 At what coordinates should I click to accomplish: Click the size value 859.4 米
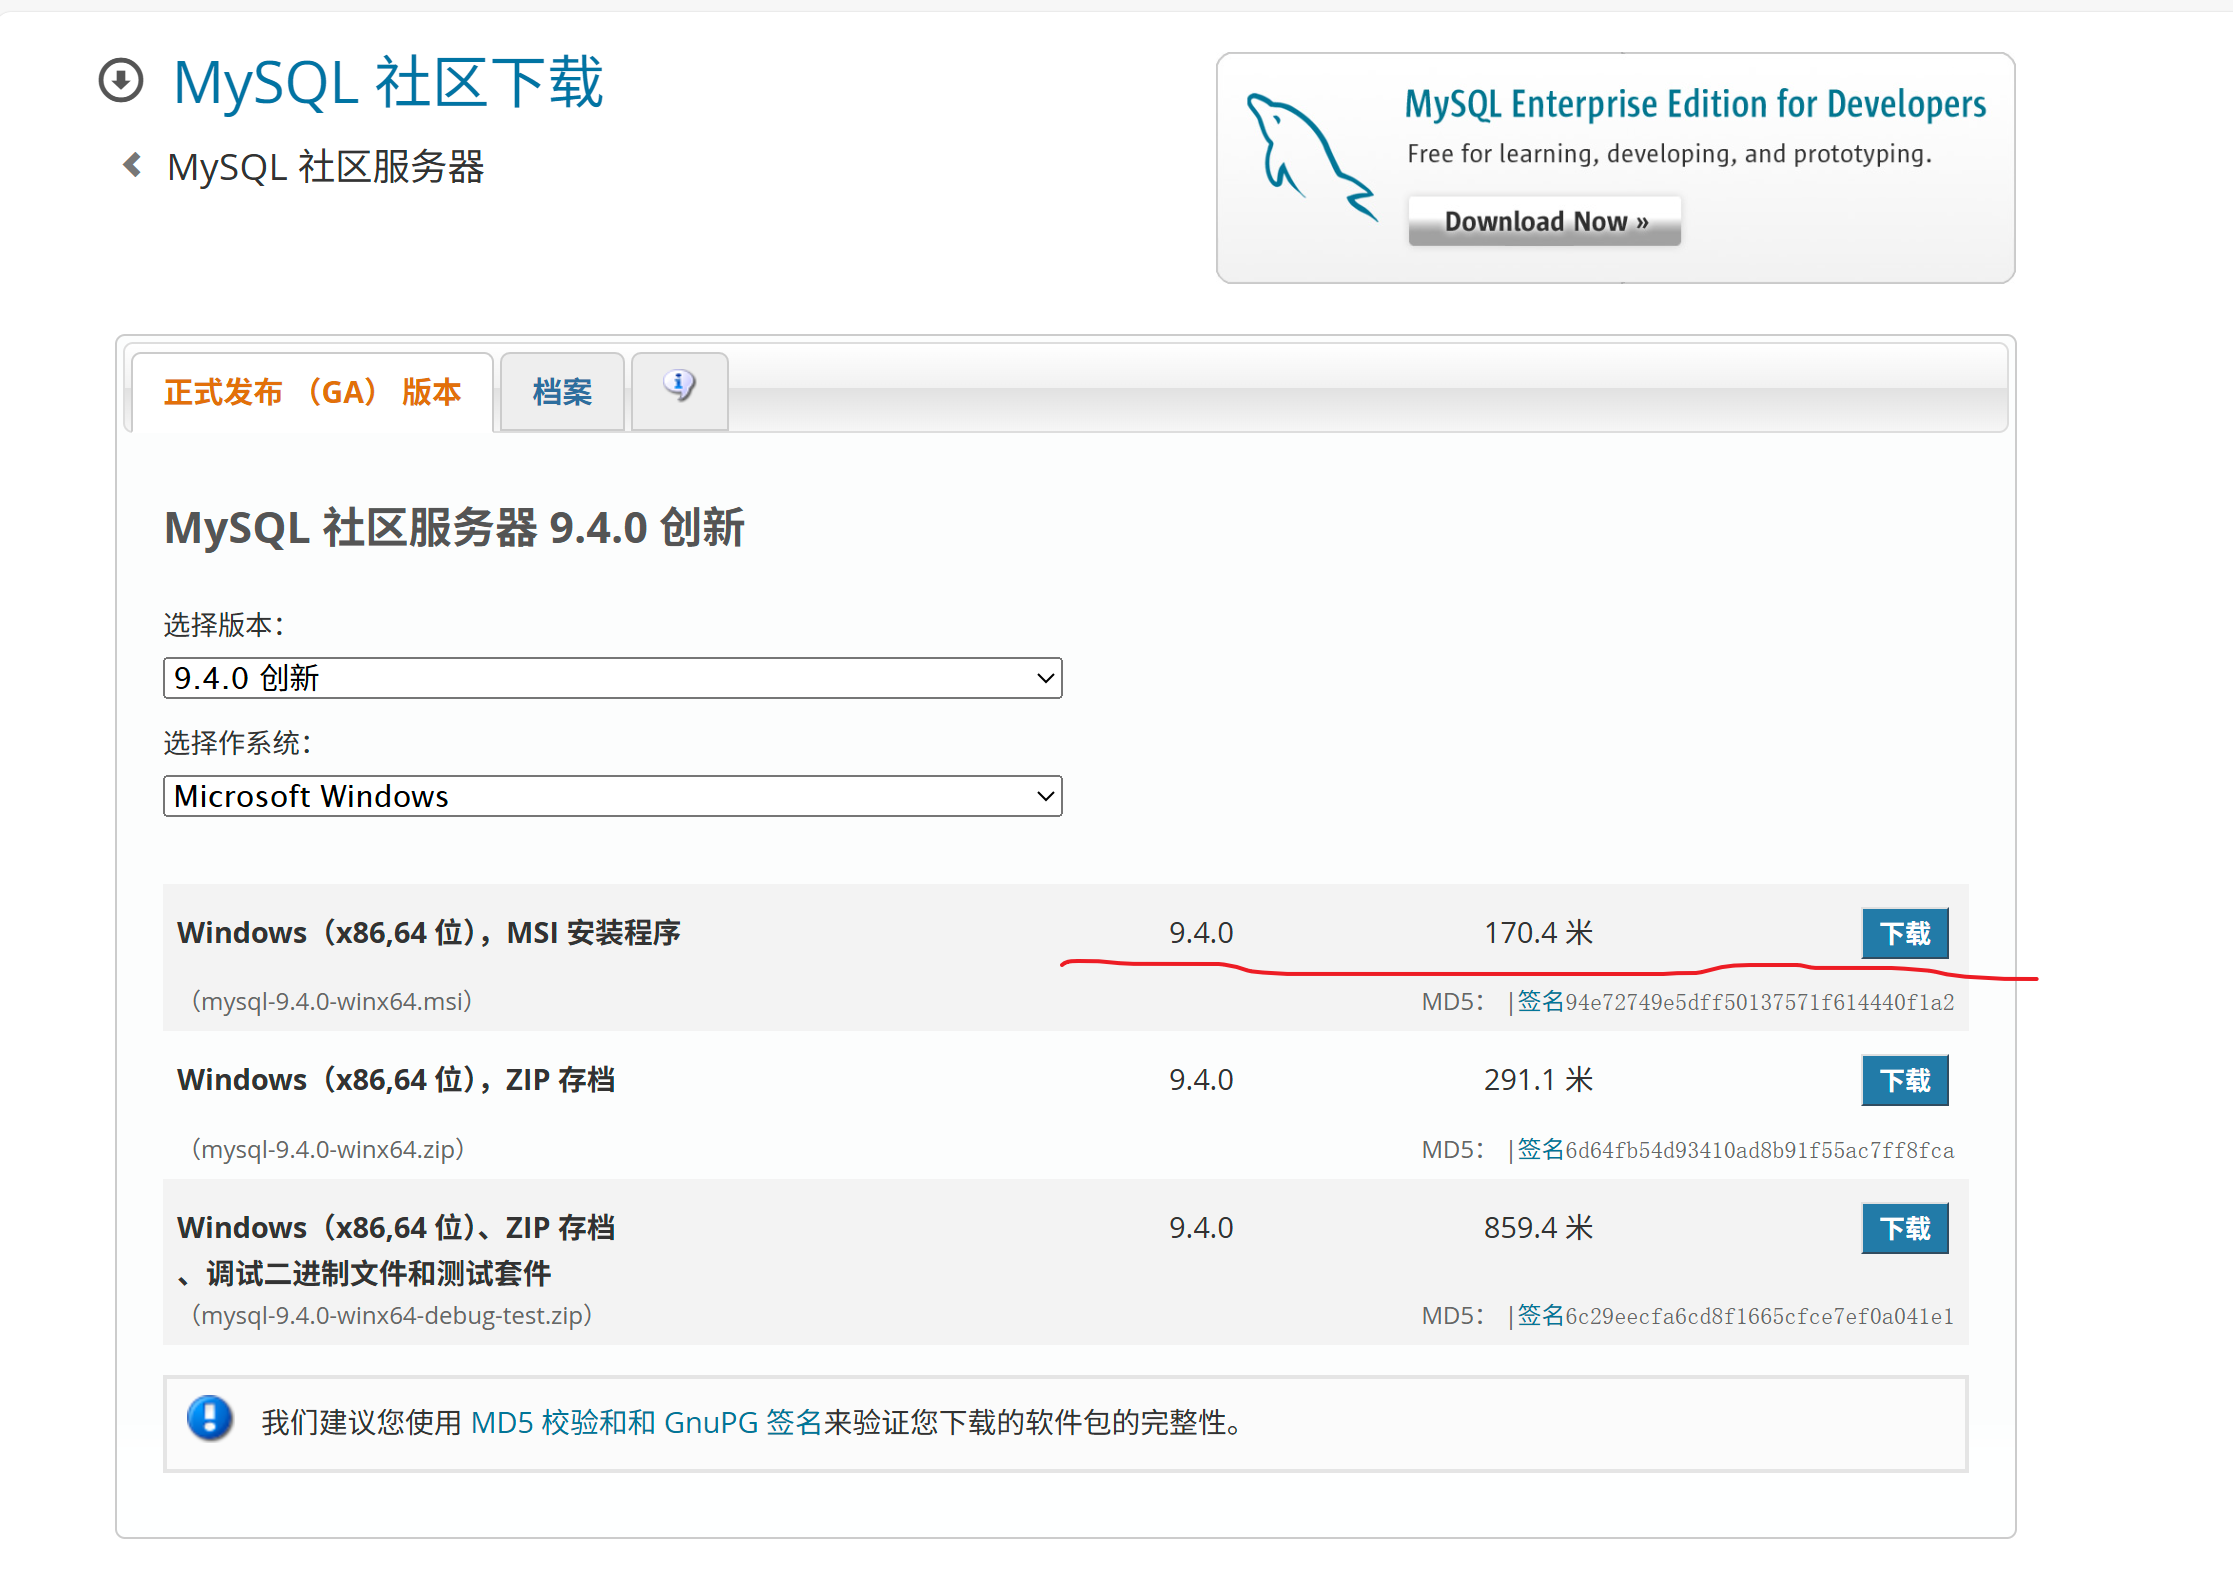coord(1538,1228)
